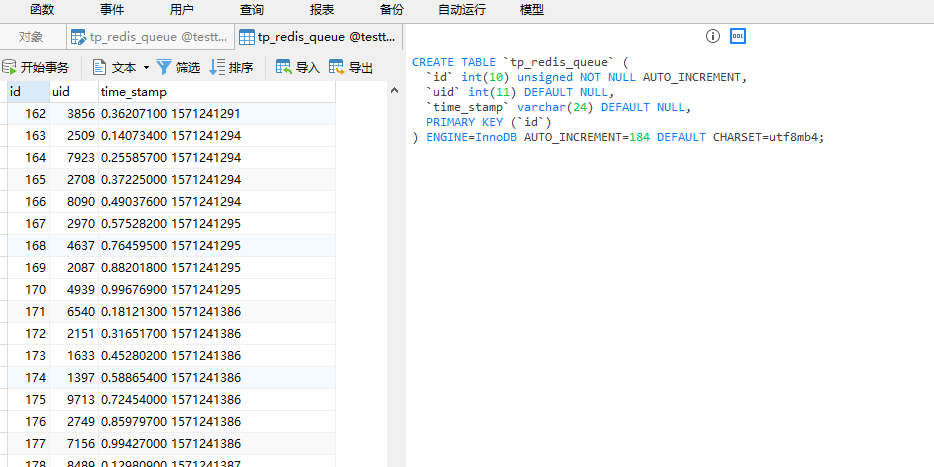Click the 开始事务 label
Screen dimensions: 934x467
pos(45,68)
